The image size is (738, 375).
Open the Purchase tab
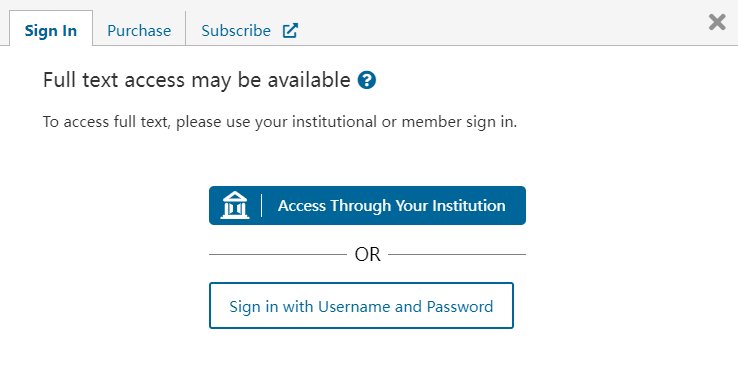[x=139, y=30]
